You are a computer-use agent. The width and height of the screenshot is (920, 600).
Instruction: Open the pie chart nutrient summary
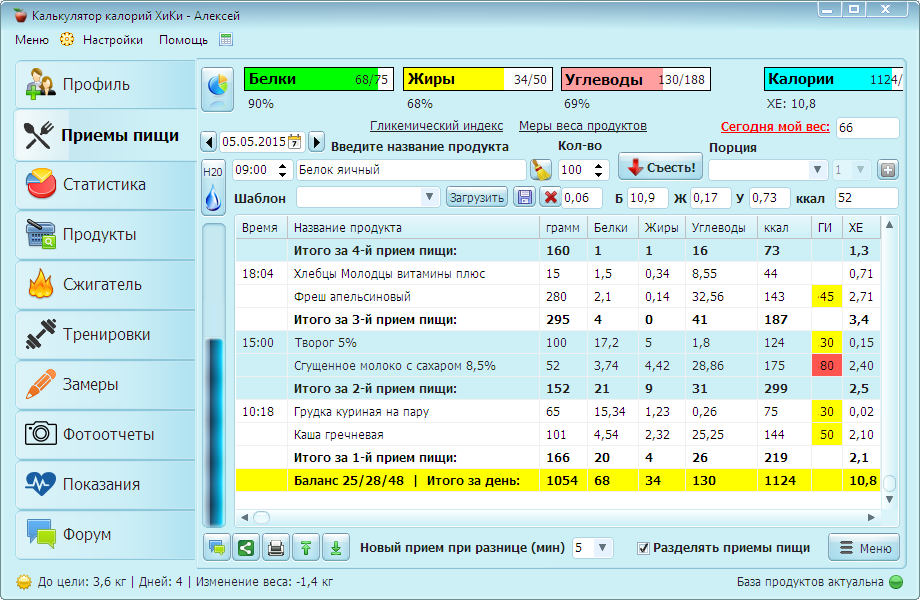coord(216,88)
